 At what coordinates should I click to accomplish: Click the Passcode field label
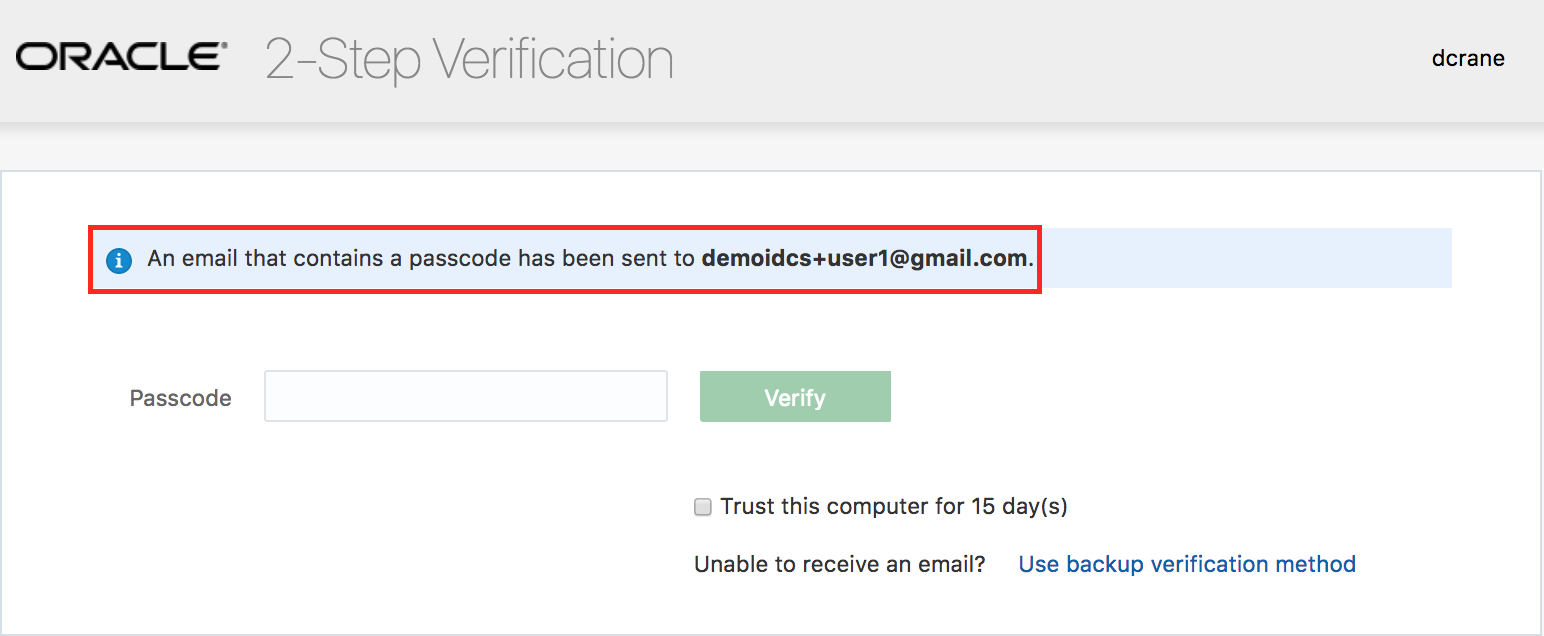tap(181, 398)
